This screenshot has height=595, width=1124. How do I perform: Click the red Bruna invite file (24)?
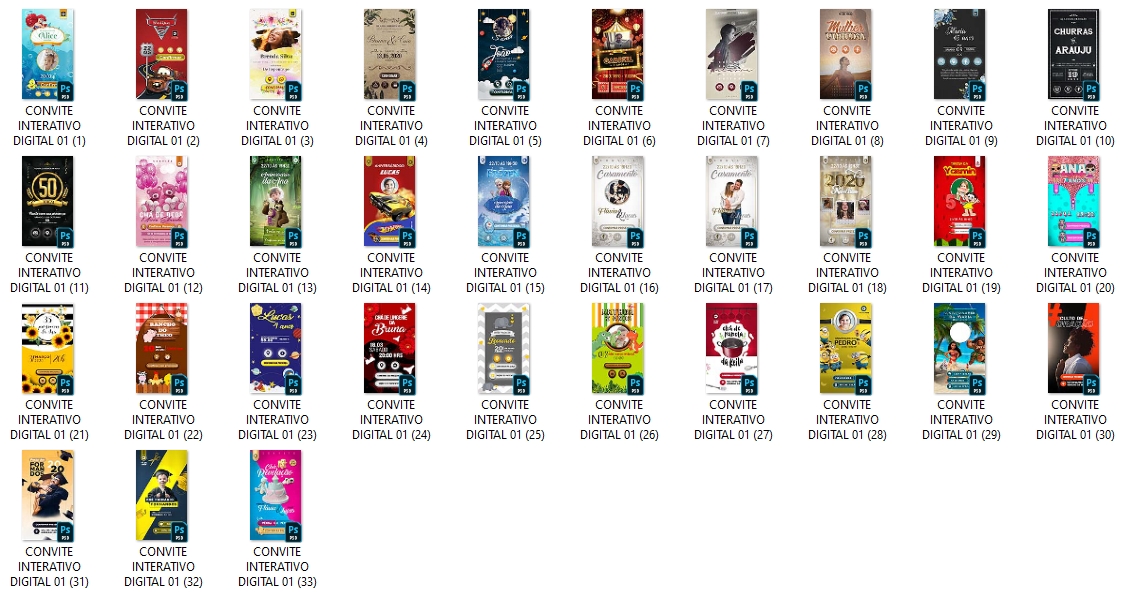point(391,348)
